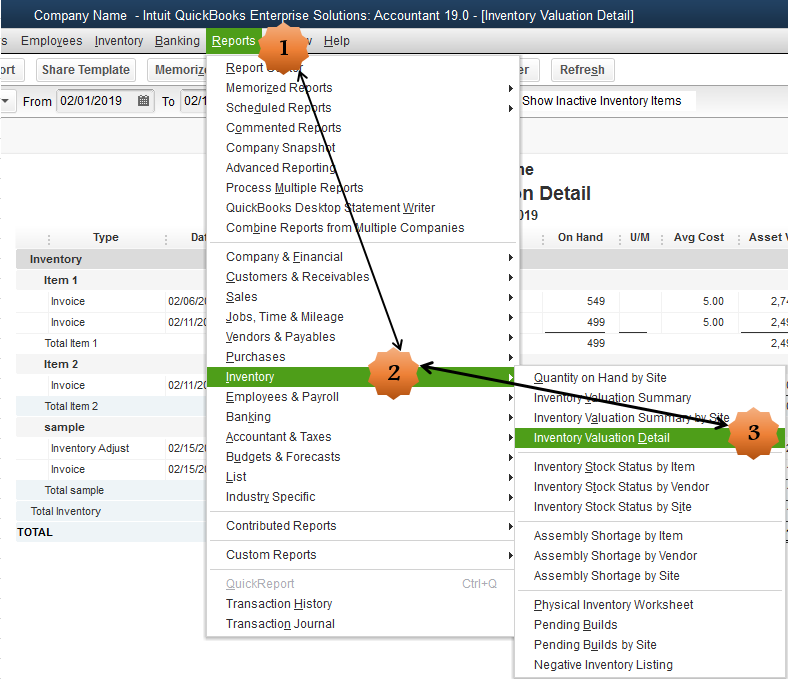Image resolution: width=788 pixels, height=679 pixels.
Task: Choose Combine Reports from Multiple Companies
Action: [362, 228]
